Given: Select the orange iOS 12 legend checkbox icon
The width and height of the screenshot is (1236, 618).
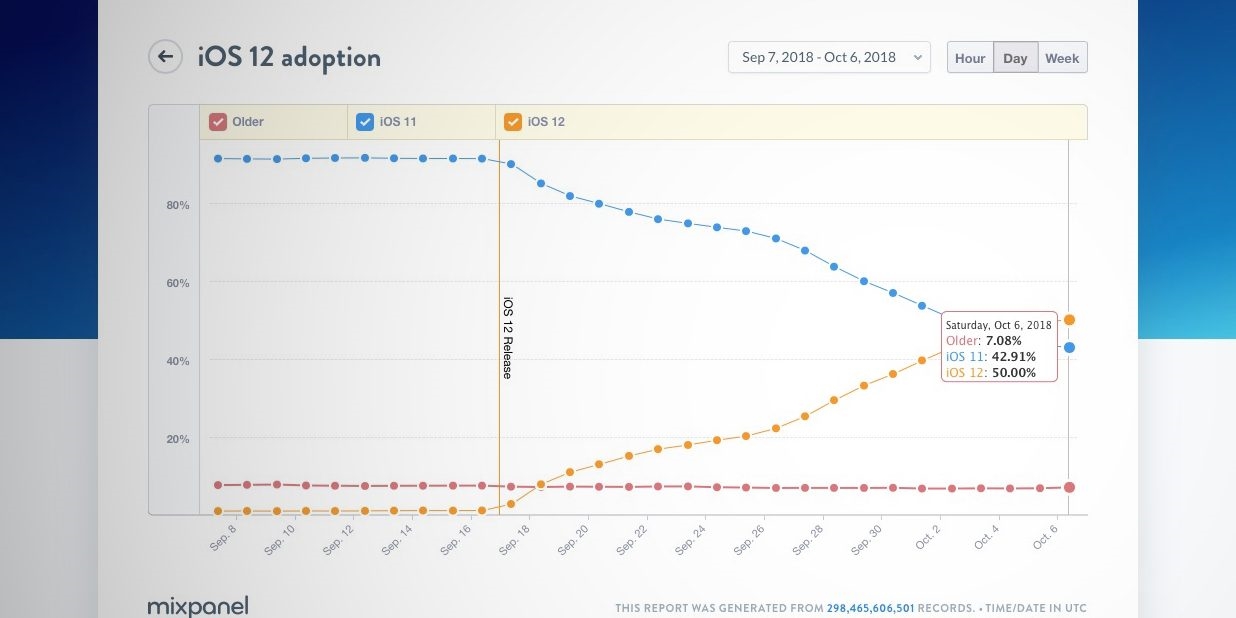Looking at the screenshot, I should 513,121.
